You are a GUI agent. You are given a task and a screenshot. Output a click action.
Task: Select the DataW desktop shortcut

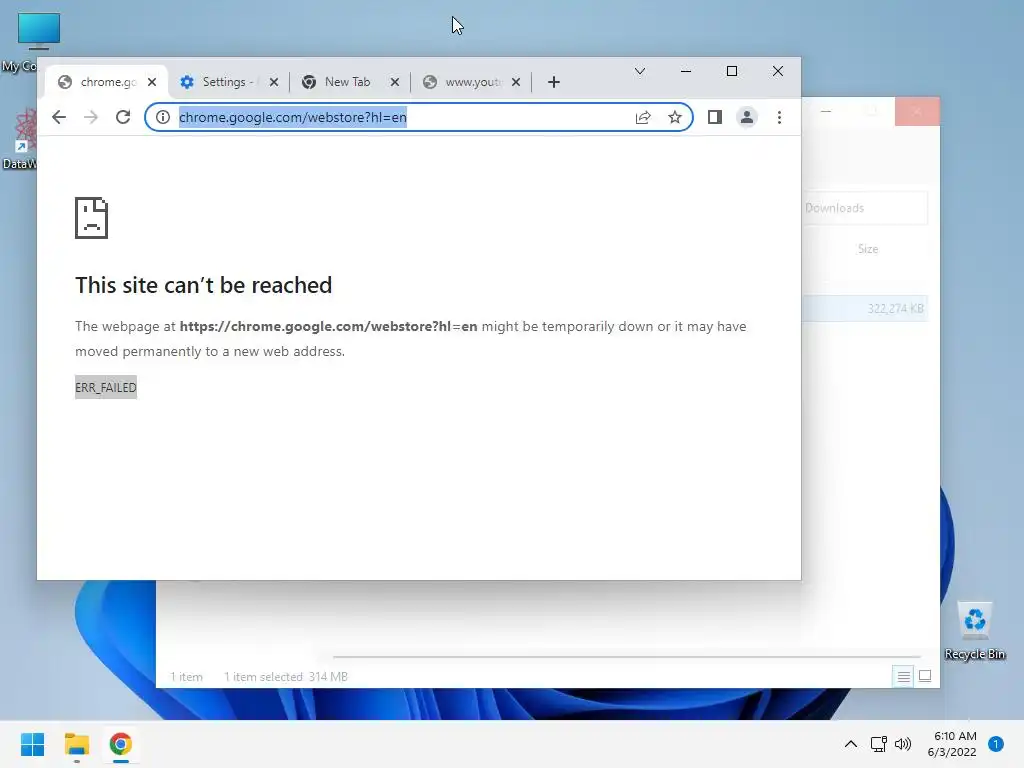click(x=24, y=139)
